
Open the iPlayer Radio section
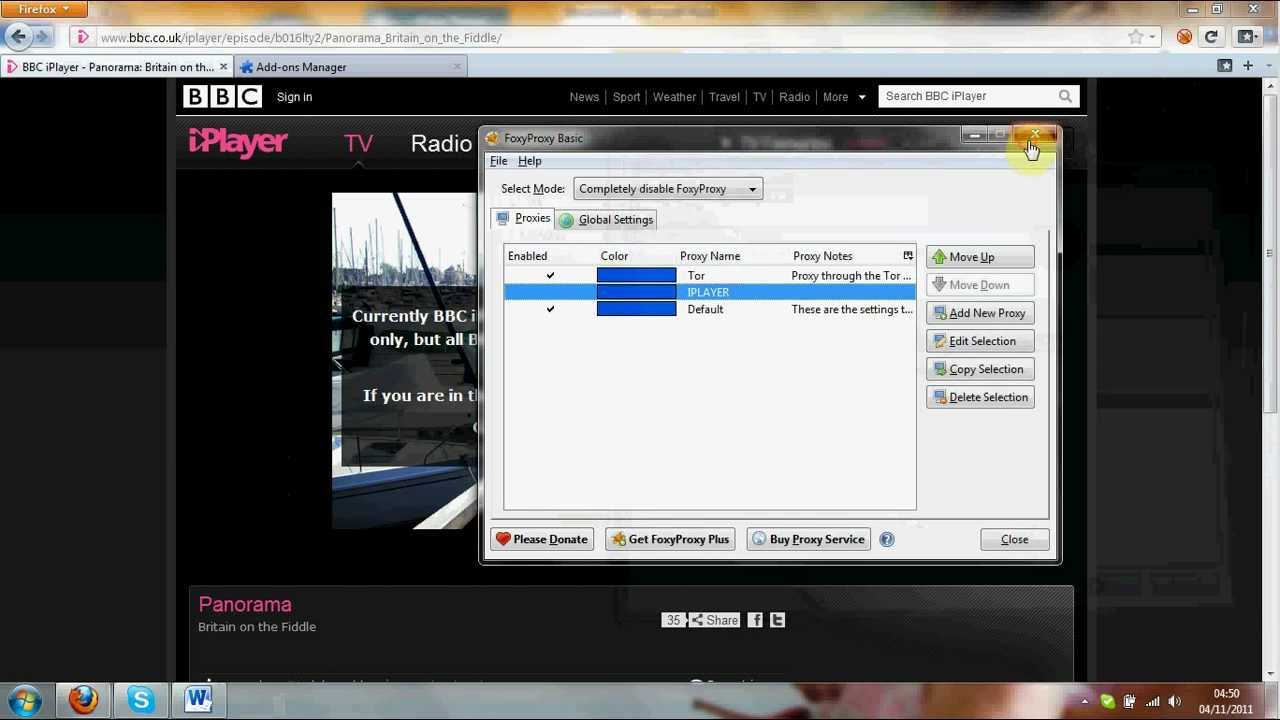[x=441, y=143]
